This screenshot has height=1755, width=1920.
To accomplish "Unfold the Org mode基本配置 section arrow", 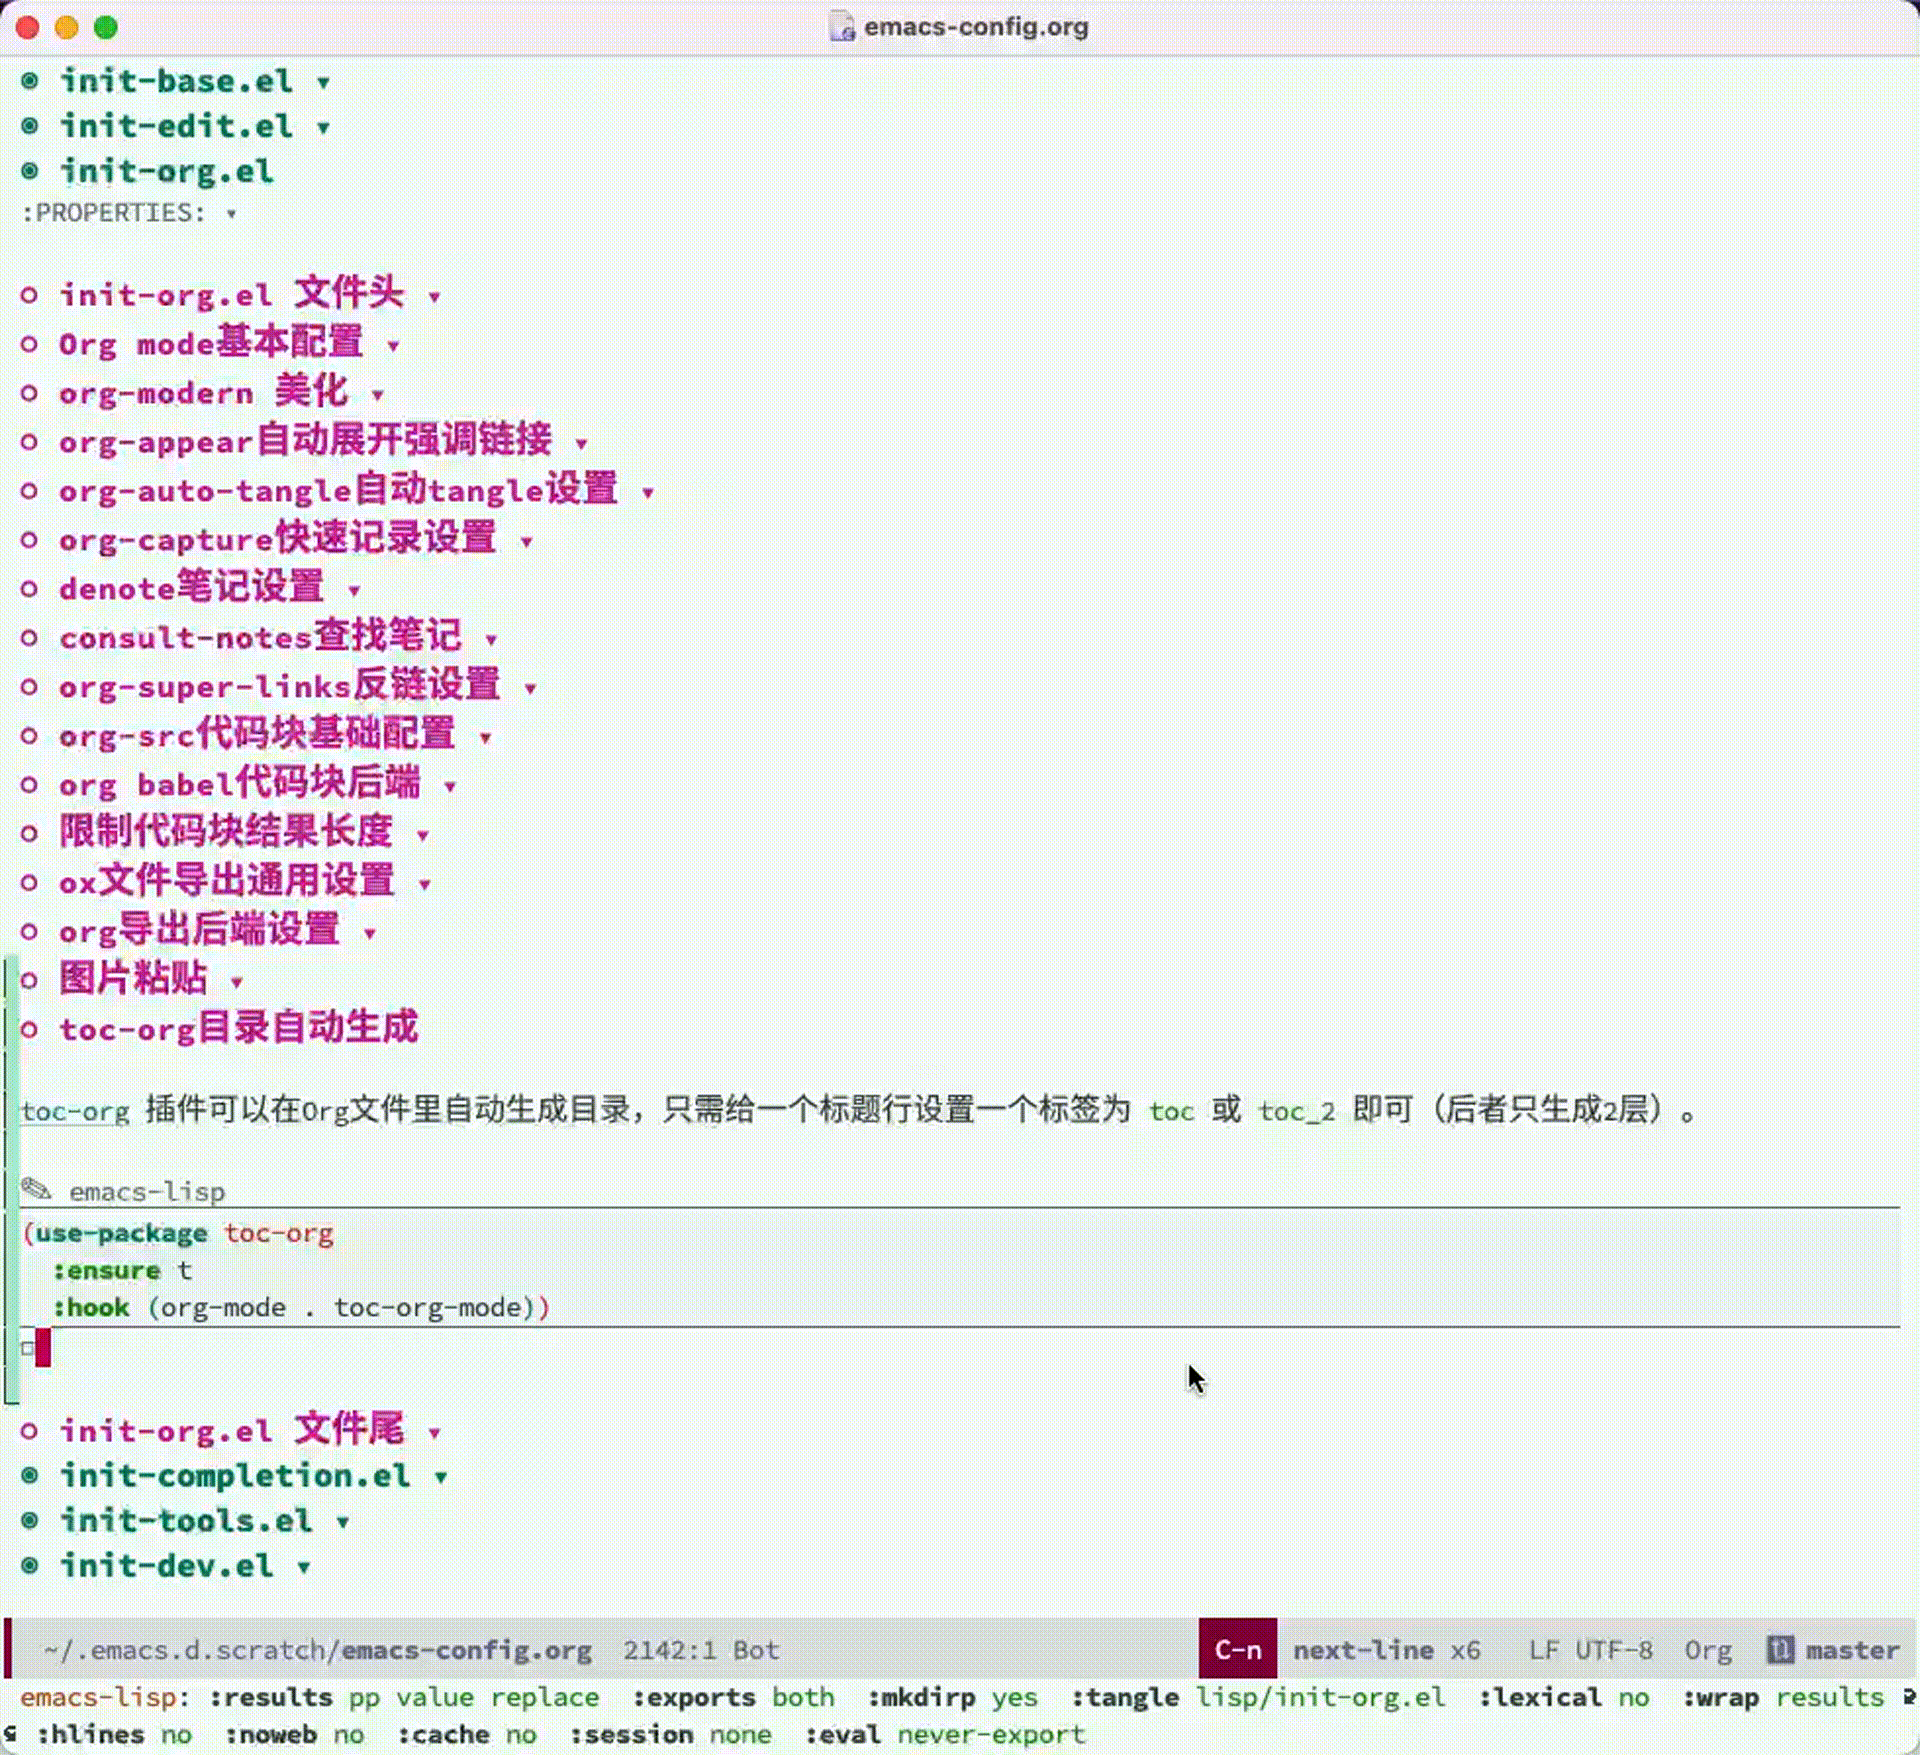I will (x=394, y=346).
